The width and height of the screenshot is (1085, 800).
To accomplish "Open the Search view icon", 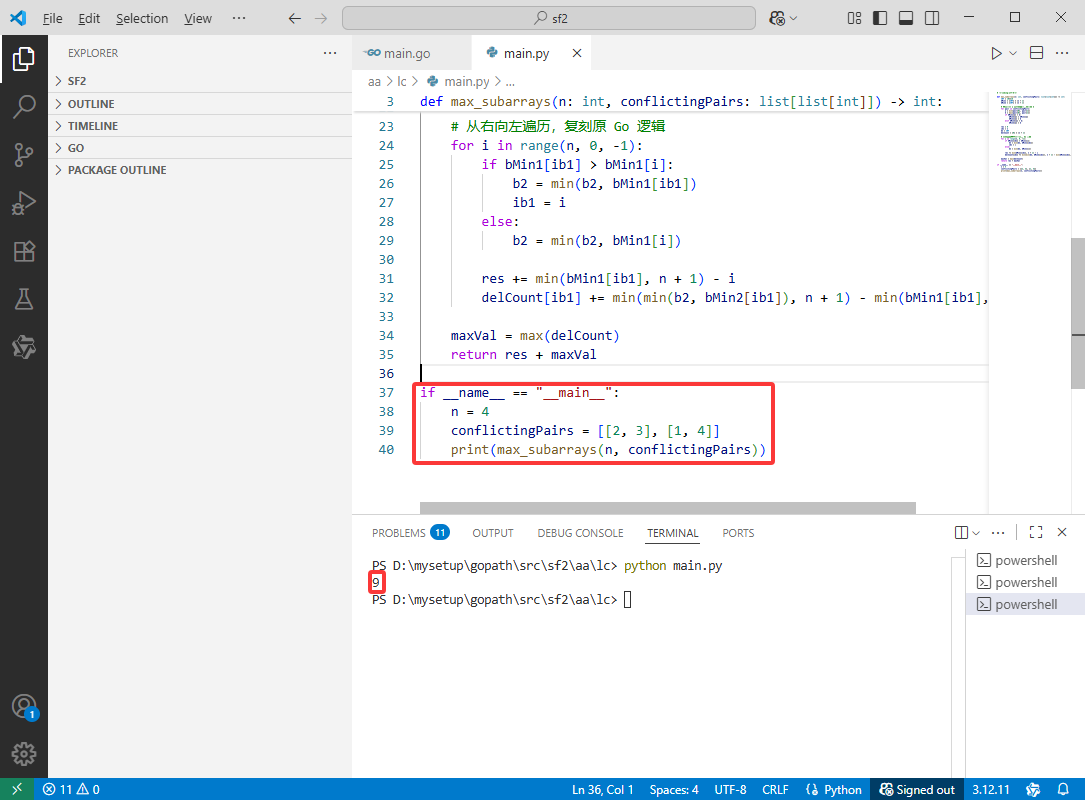I will click(x=24, y=107).
